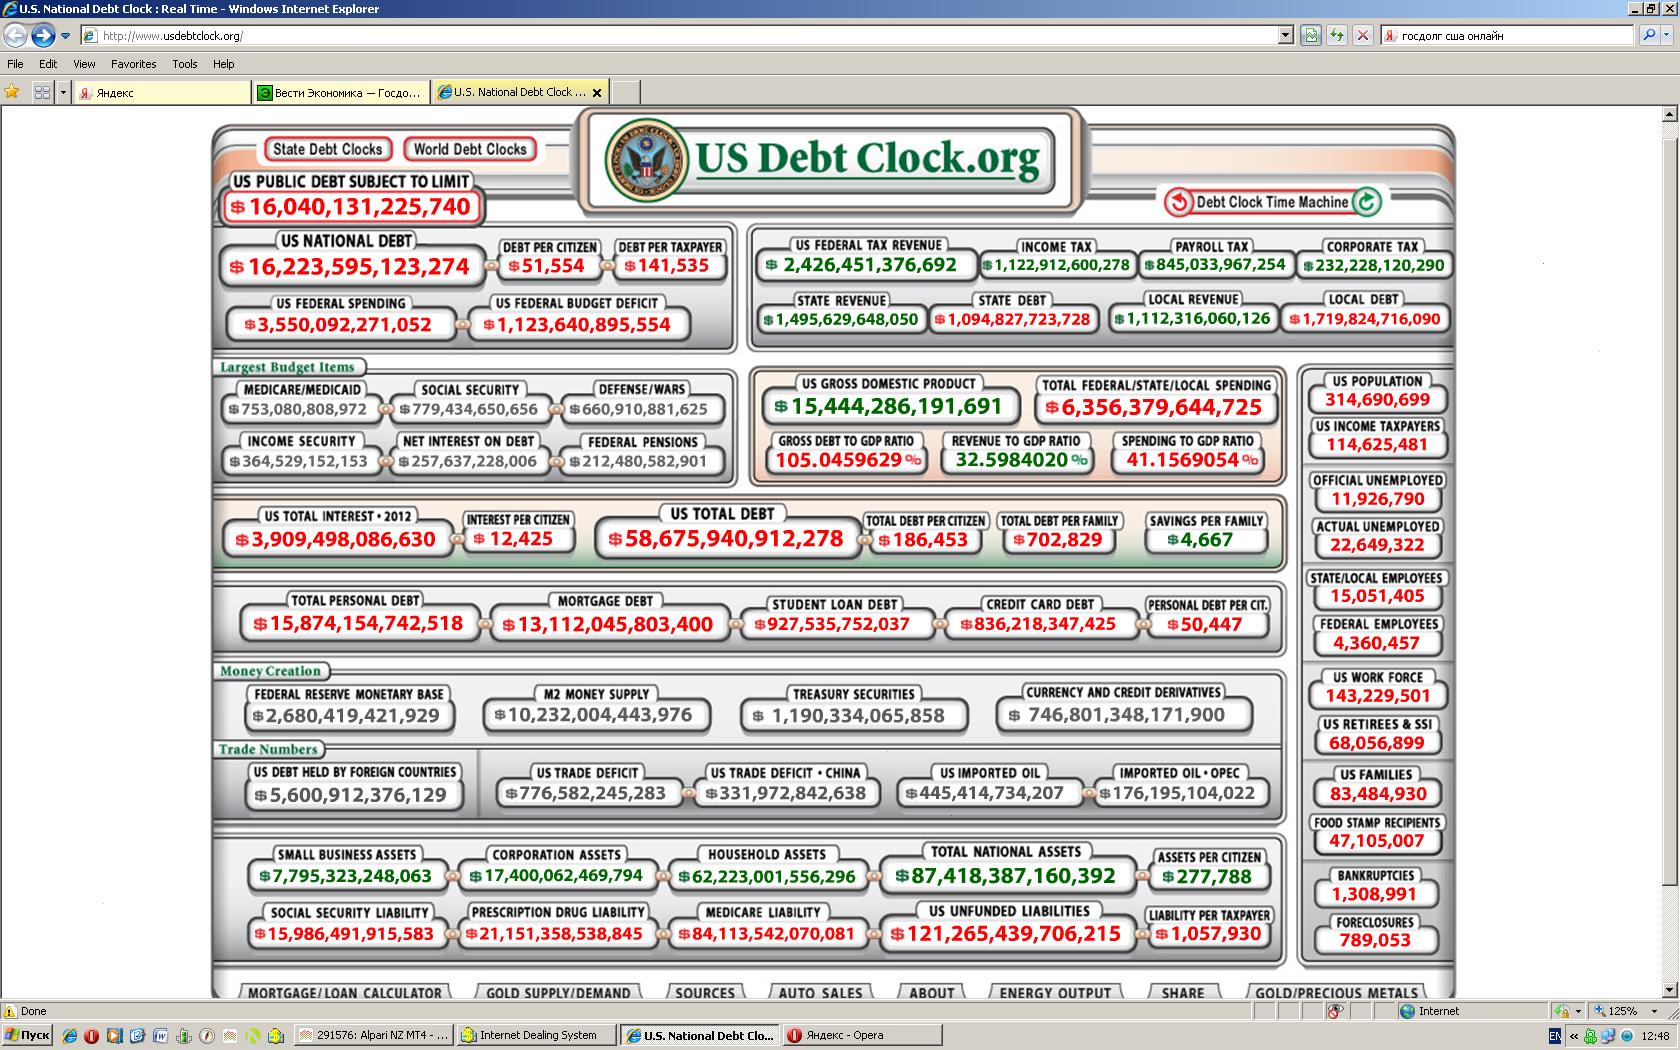Open a new blank tab

[x=625, y=92]
